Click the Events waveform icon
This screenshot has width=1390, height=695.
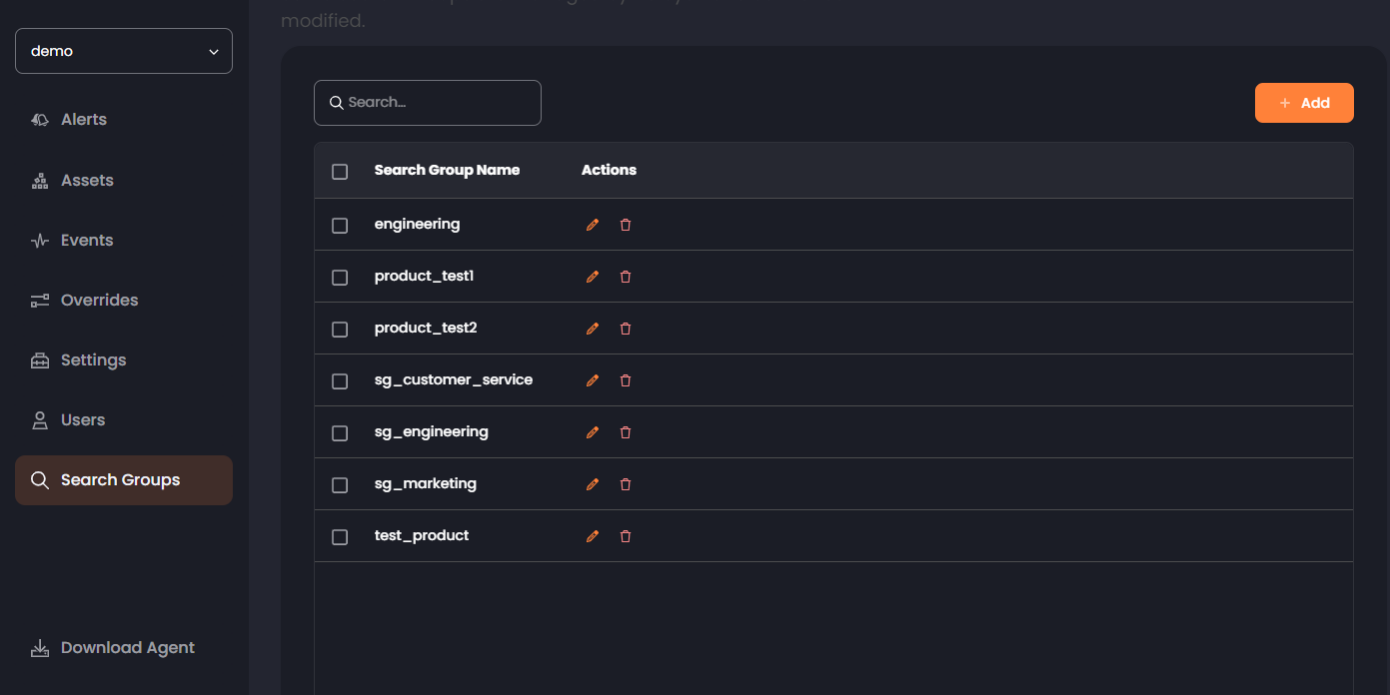tap(39, 240)
